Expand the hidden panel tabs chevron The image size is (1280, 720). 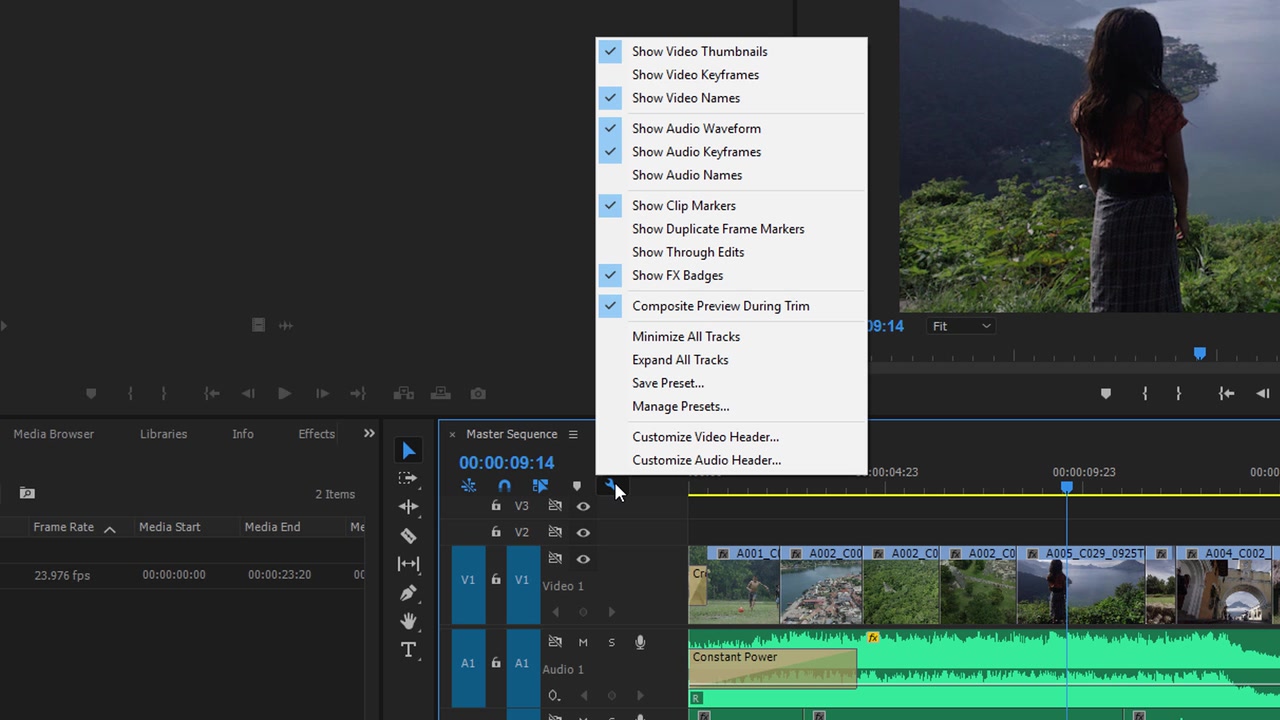pos(369,433)
